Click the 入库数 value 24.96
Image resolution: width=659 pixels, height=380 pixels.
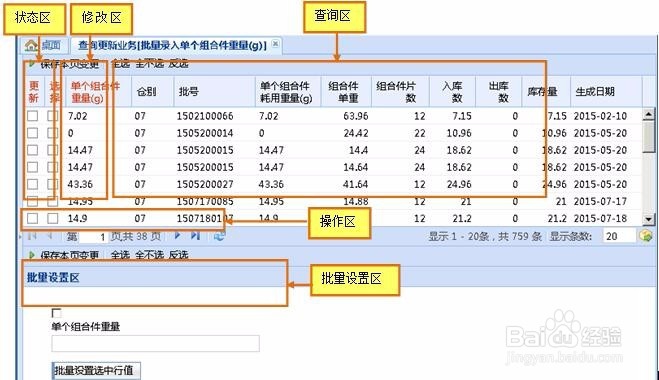click(x=459, y=184)
